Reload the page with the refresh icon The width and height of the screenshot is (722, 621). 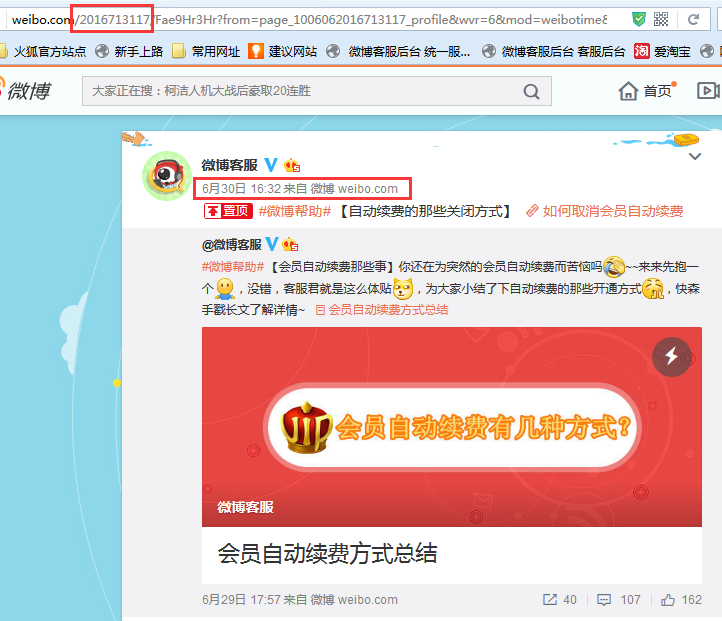(x=693, y=19)
